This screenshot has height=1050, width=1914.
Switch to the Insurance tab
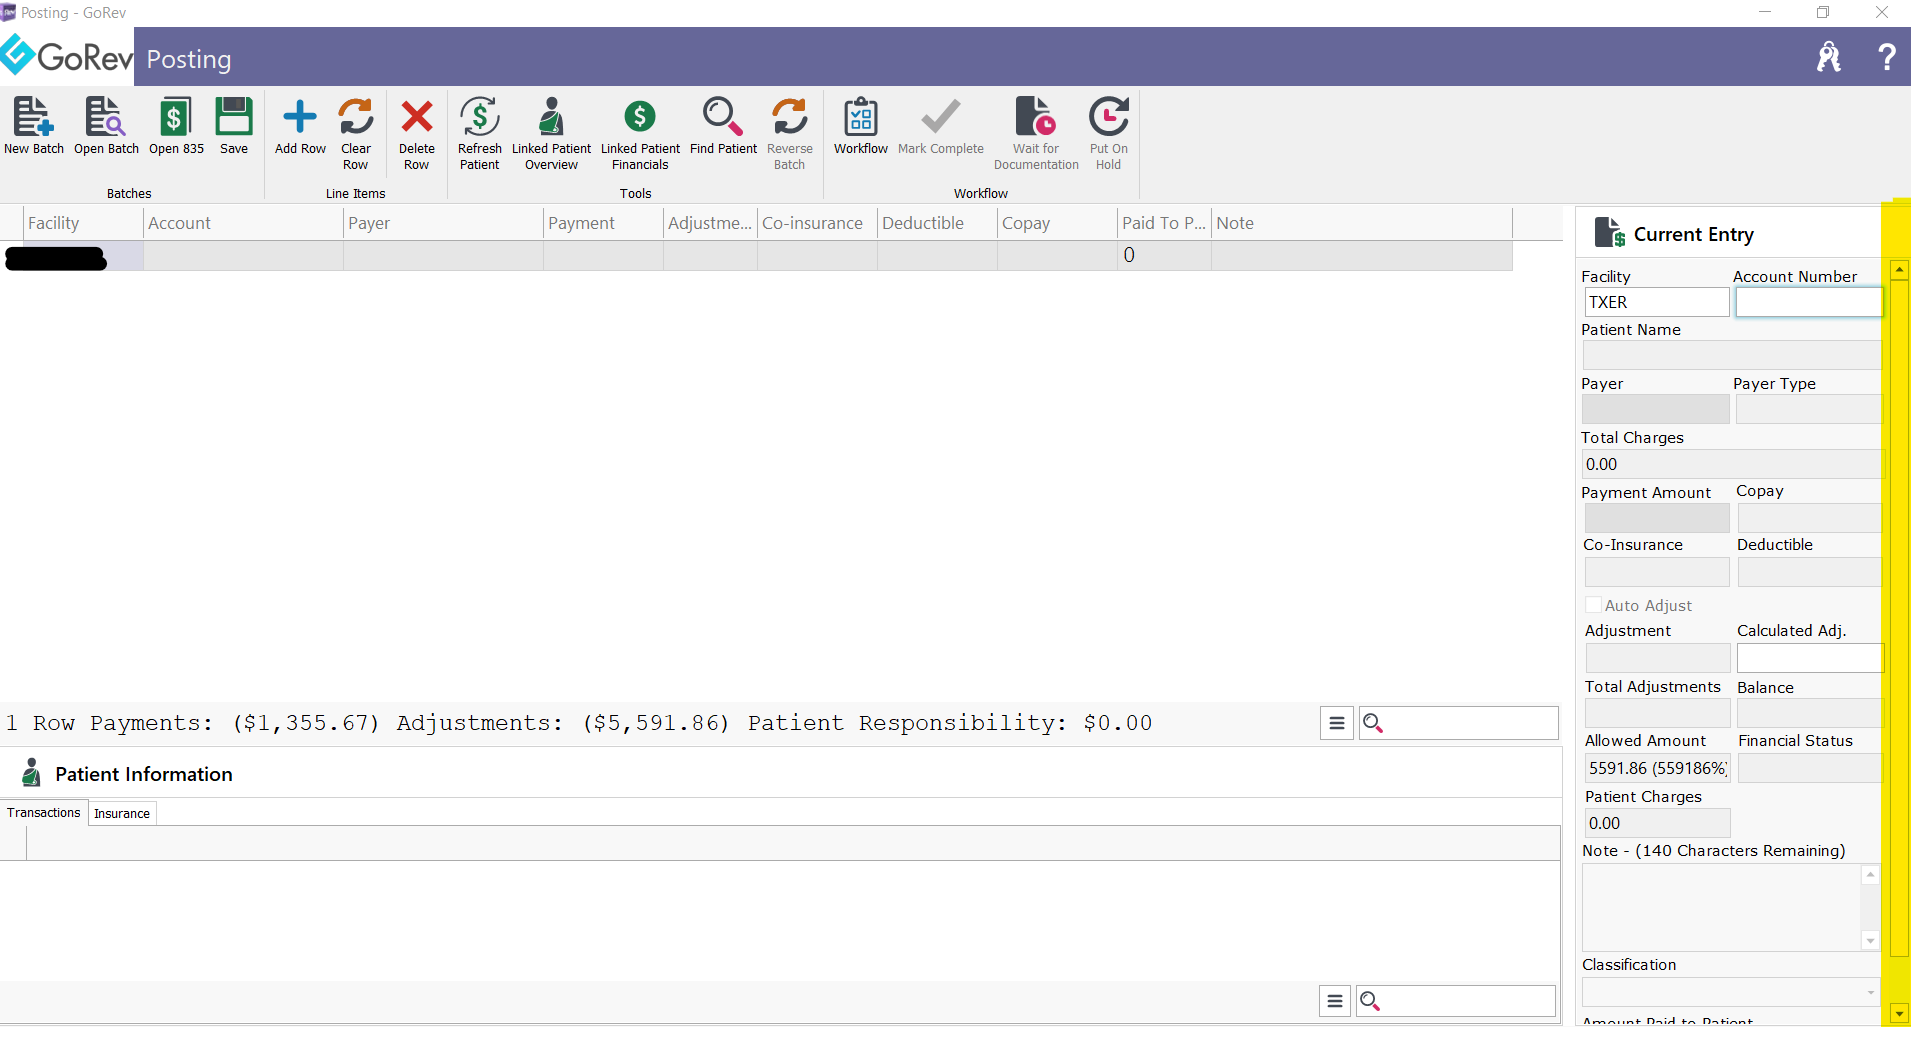point(121,813)
